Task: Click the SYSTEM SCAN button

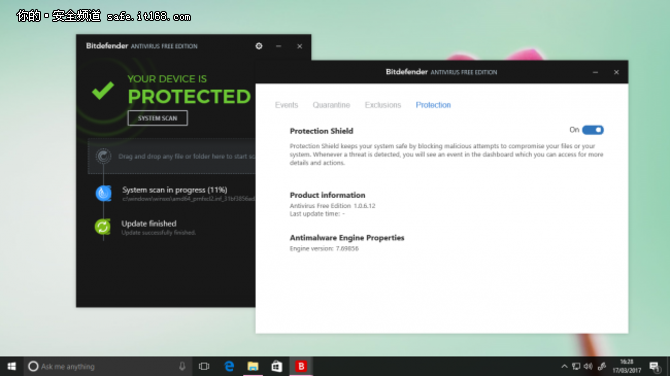Action: (157, 118)
